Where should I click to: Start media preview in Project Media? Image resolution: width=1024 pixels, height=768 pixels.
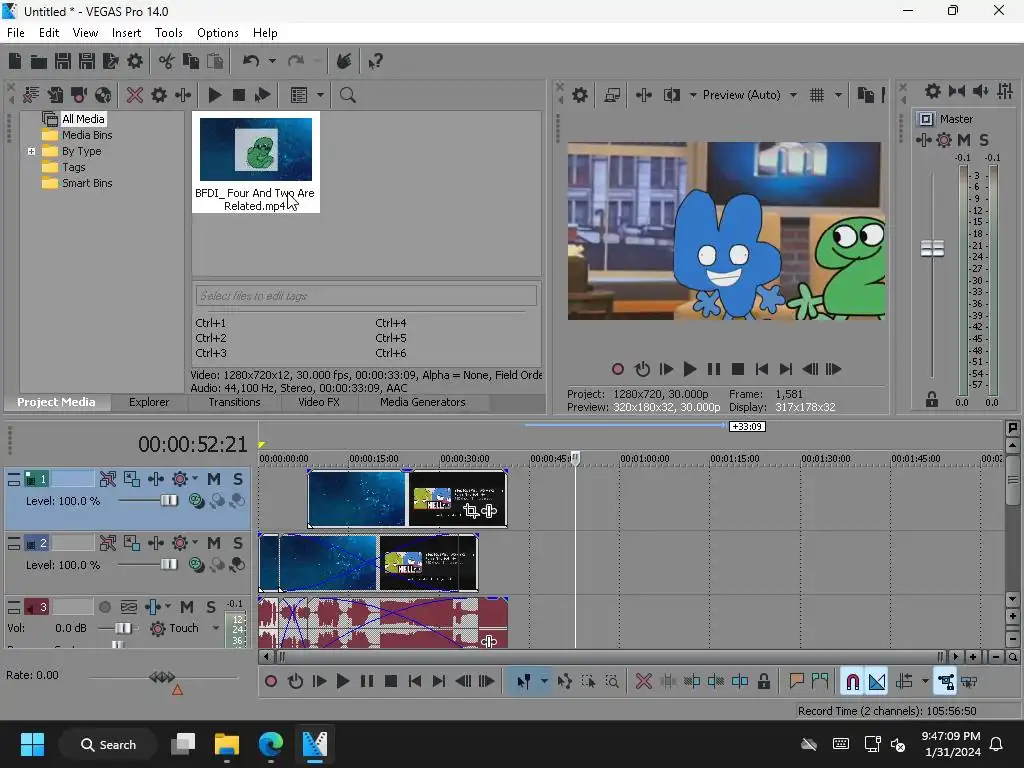tap(214, 95)
